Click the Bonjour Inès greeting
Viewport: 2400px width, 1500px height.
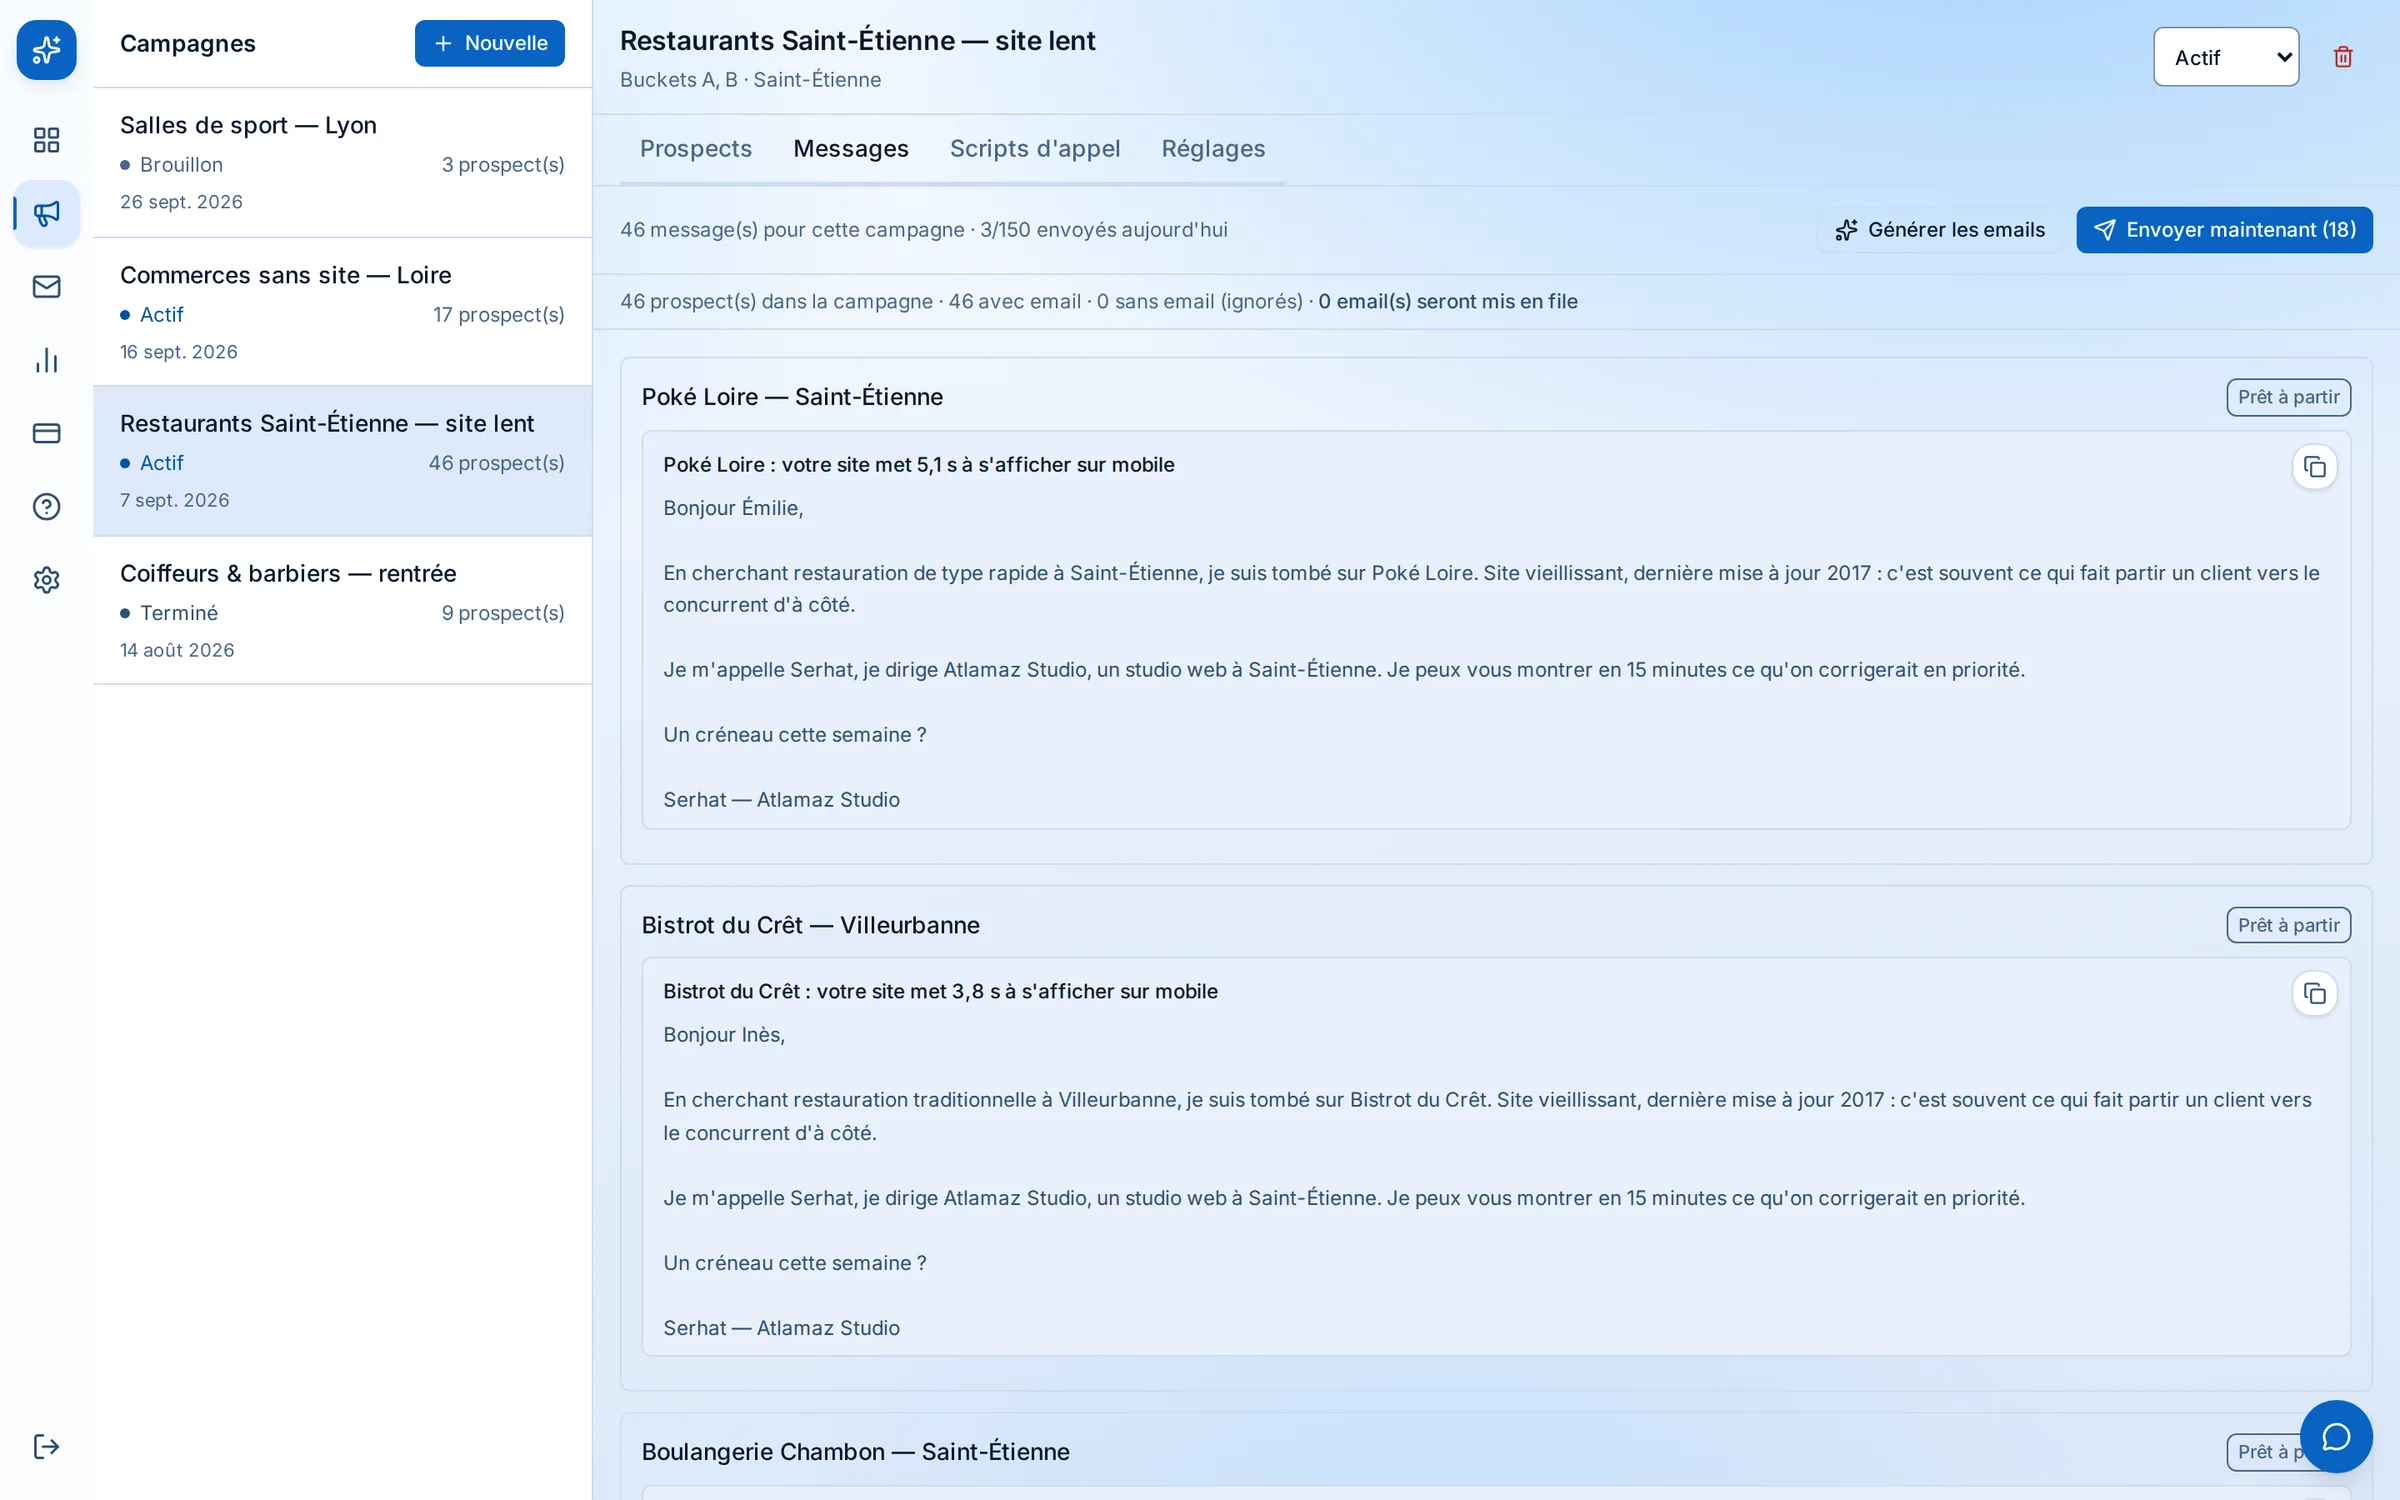724,1035
